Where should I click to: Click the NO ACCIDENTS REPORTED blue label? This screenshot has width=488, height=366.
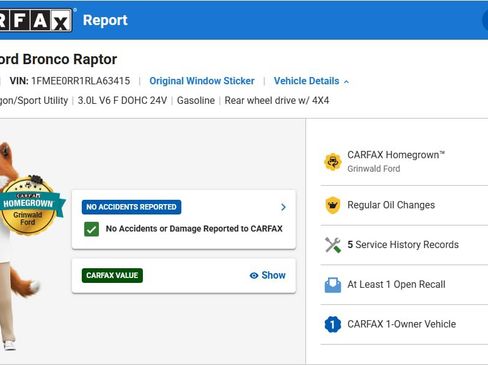coord(131,207)
